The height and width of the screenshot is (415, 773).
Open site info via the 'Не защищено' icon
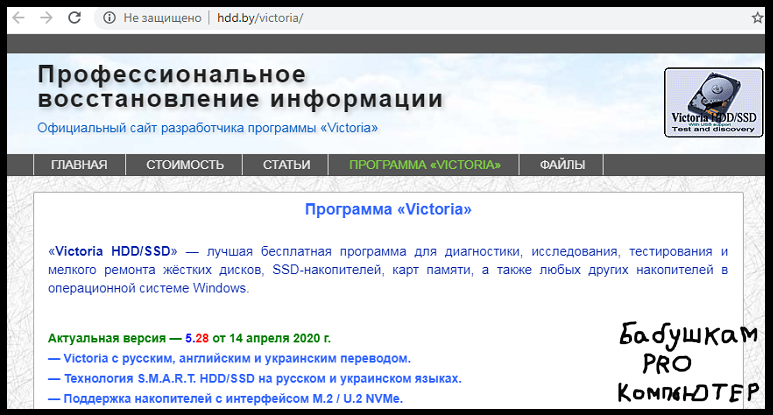(109, 18)
